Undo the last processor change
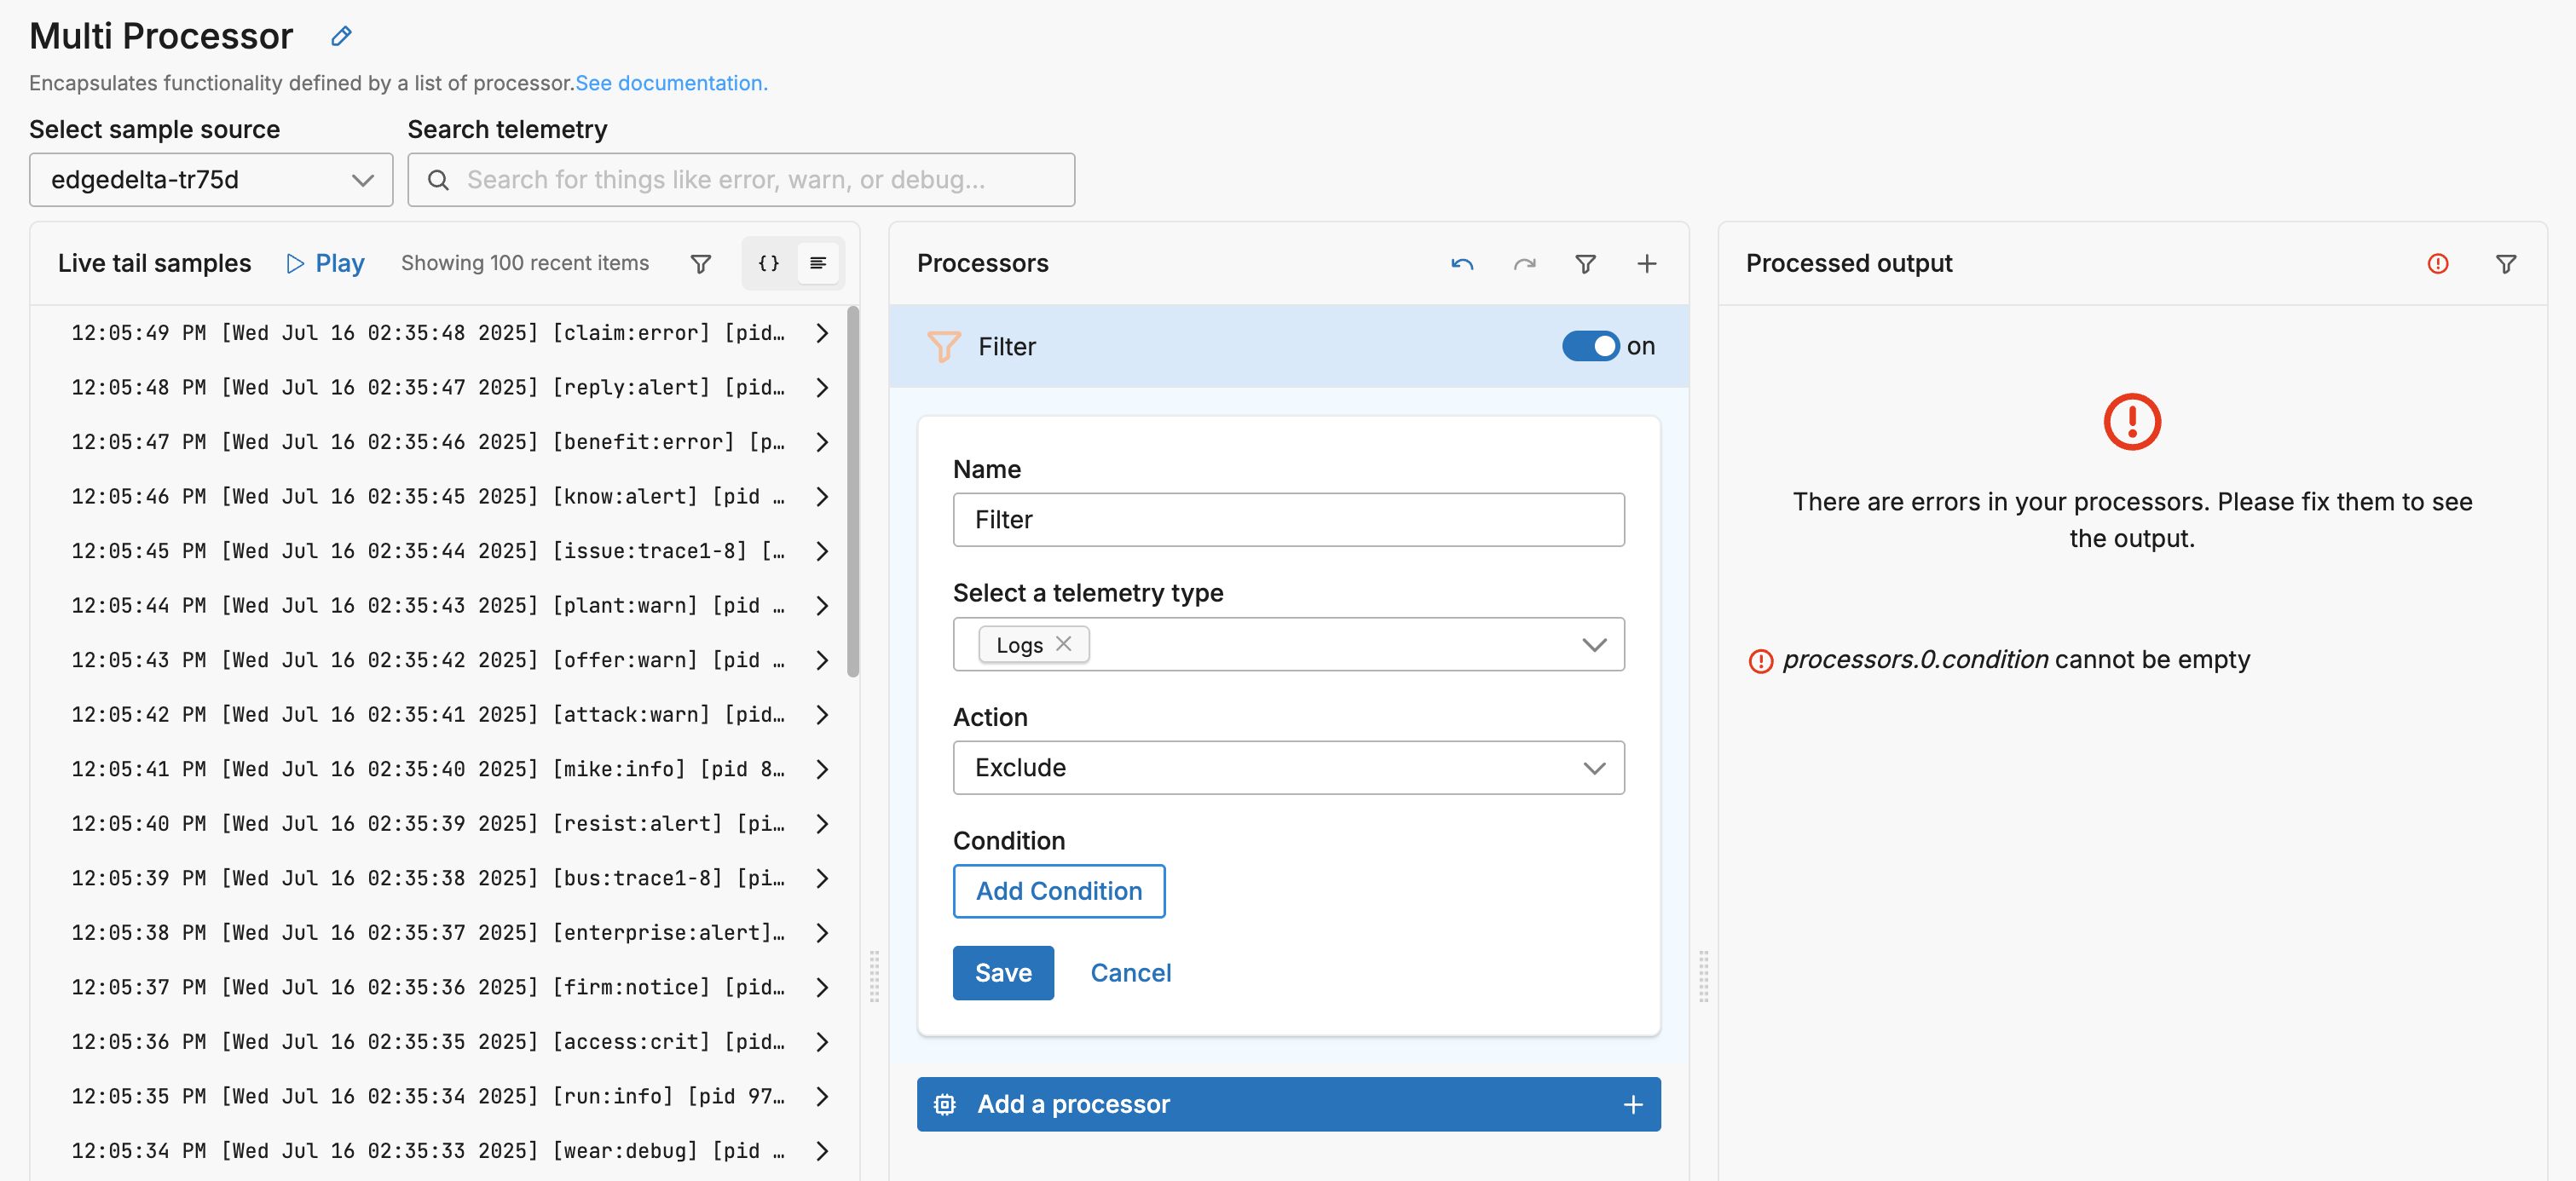Viewport: 2576px width, 1181px height. pyautogui.click(x=1462, y=264)
